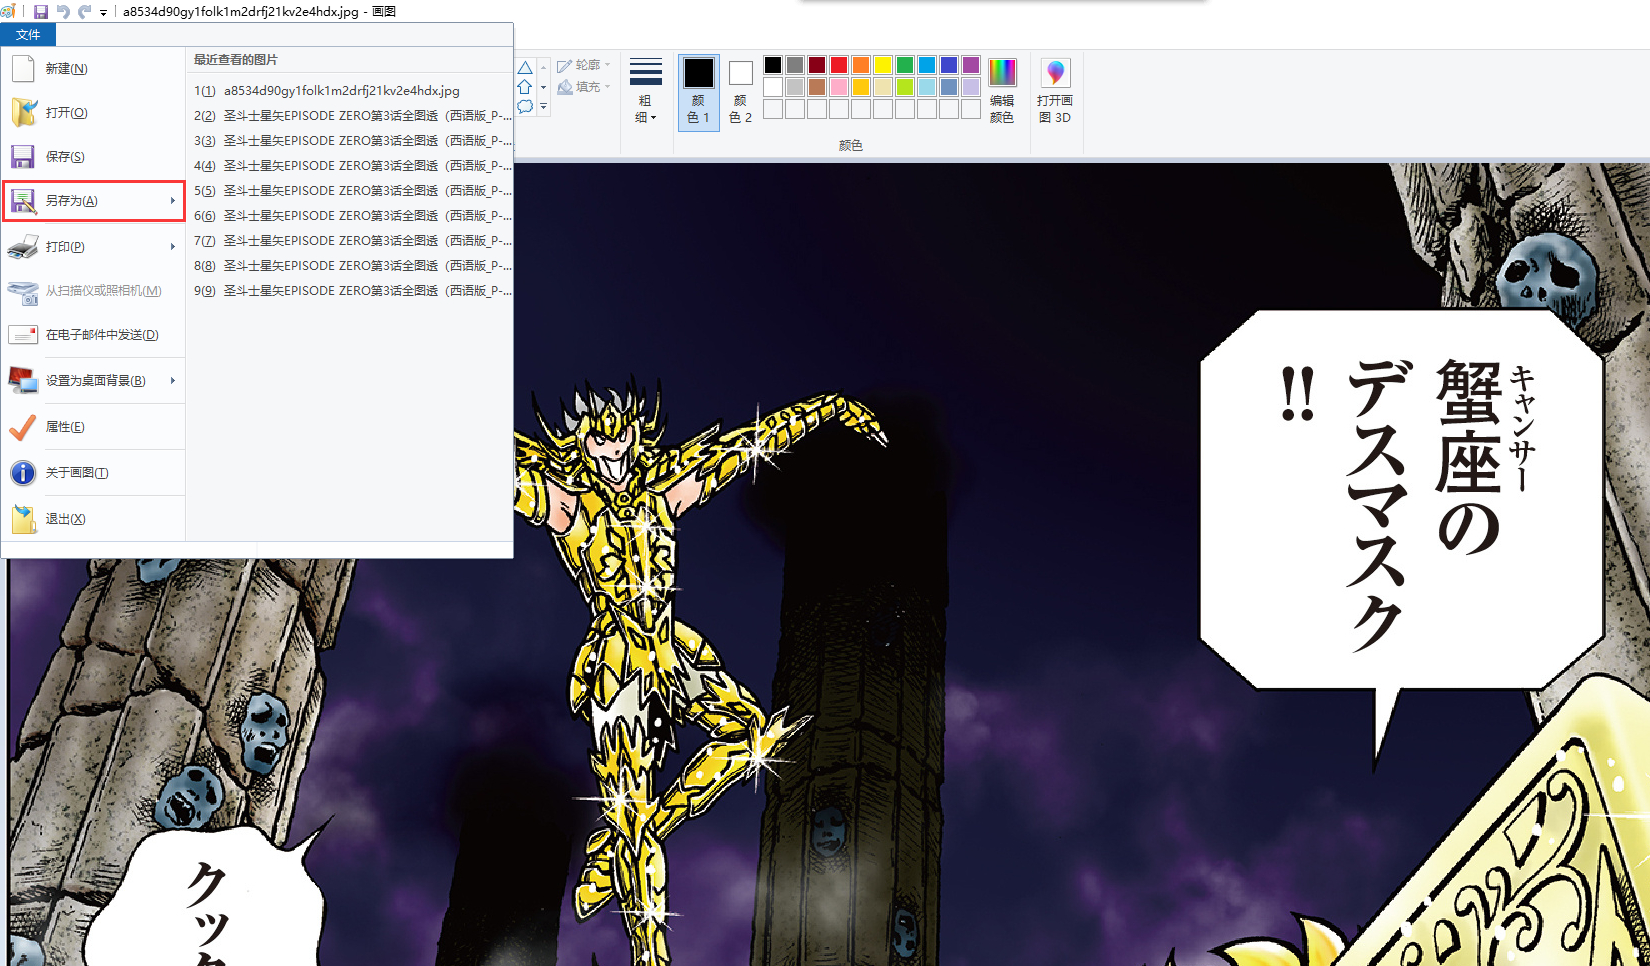The height and width of the screenshot is (966, 1650).
Task: Click the 文件 (File) tab
Action: point(28,35)
